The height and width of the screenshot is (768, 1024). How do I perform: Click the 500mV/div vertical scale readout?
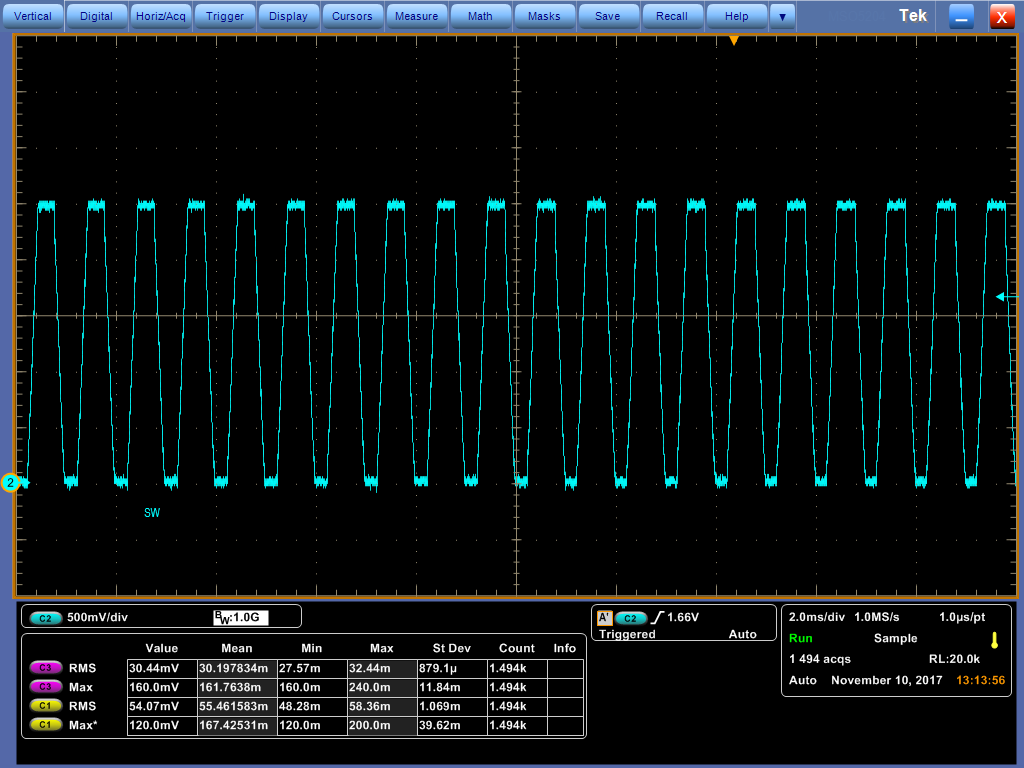coord(97,617)
